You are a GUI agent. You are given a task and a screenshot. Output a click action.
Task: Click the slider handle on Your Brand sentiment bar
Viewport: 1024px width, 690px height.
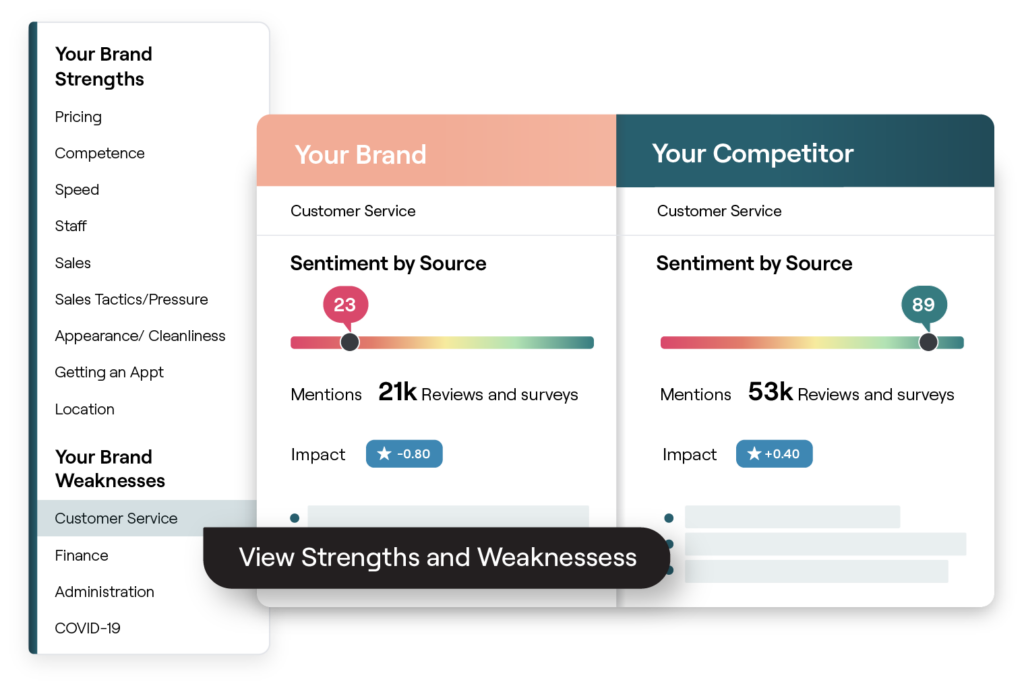click(x=349, y=341)
